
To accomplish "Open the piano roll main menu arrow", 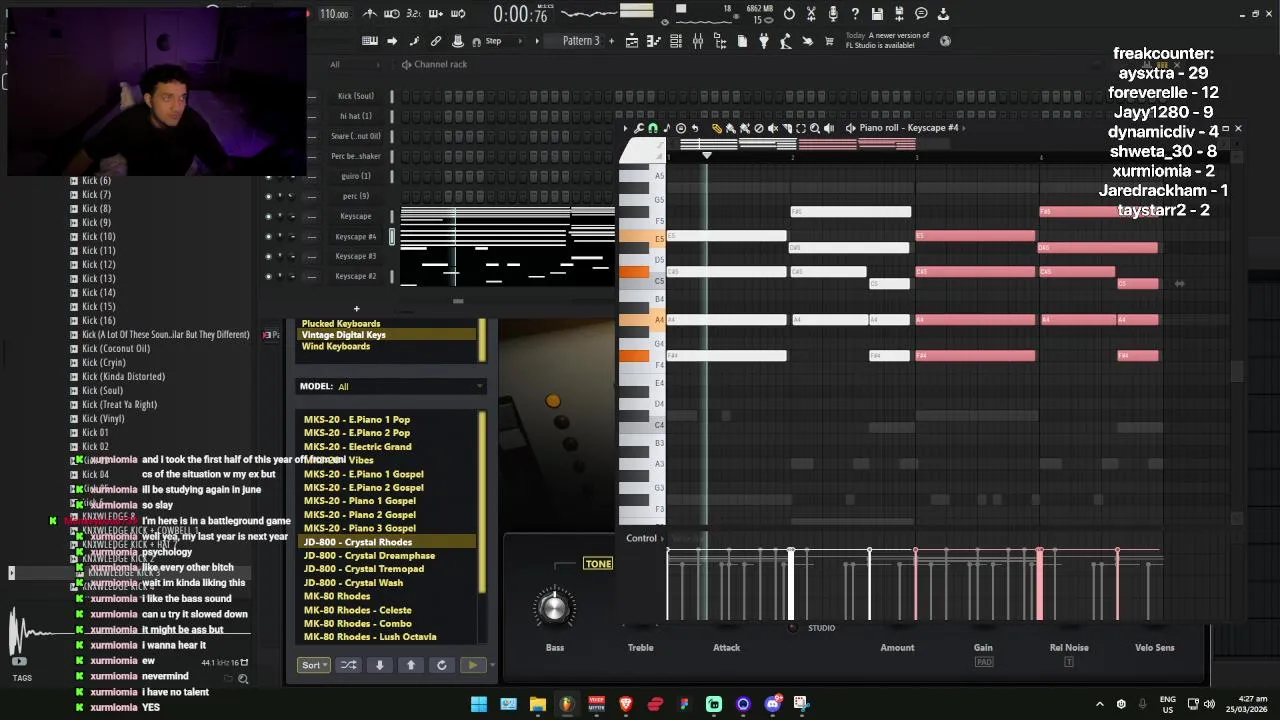I will [625, 128].
